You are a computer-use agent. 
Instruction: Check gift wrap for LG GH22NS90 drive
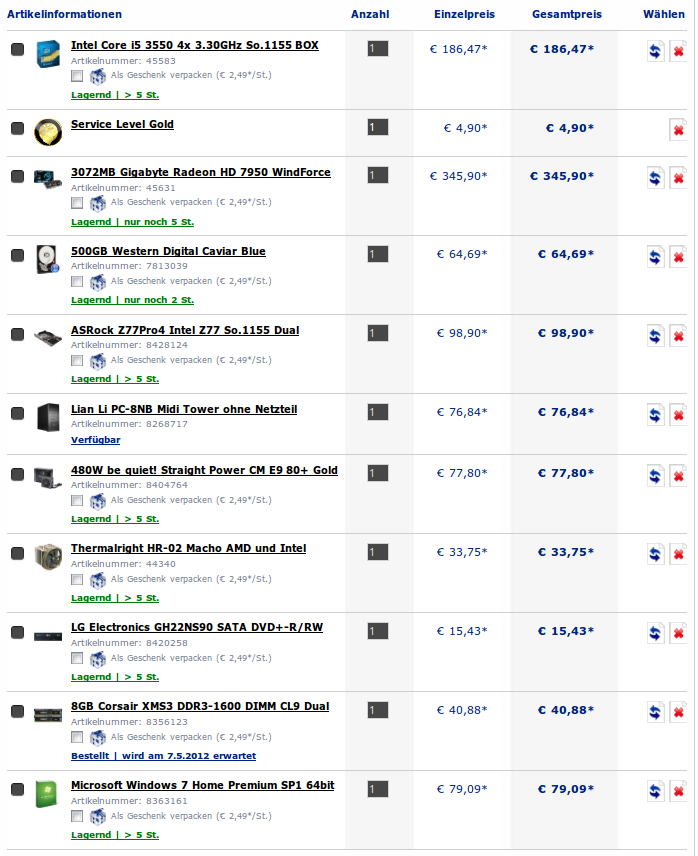(77, 658)
